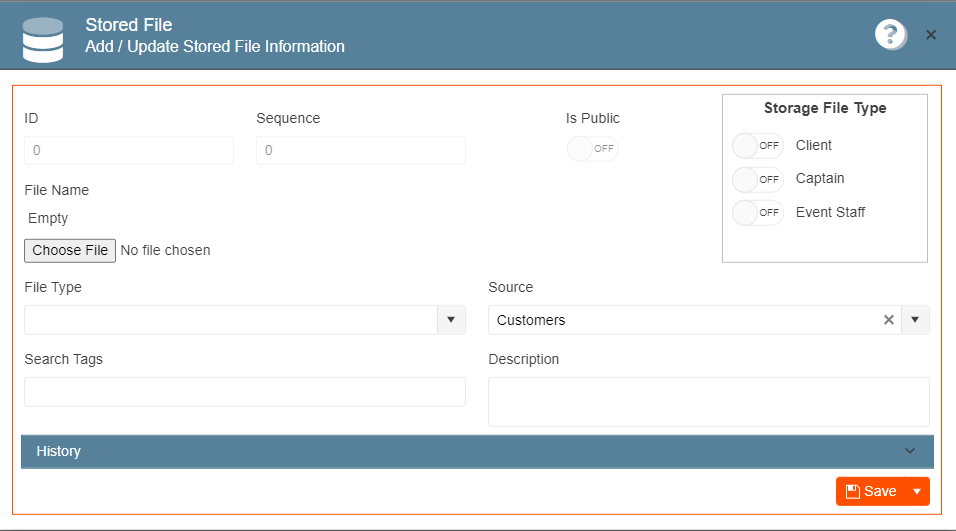Click the floppy disk Save icon
Viewport: 956px width, 531px height.
(853, 491)
